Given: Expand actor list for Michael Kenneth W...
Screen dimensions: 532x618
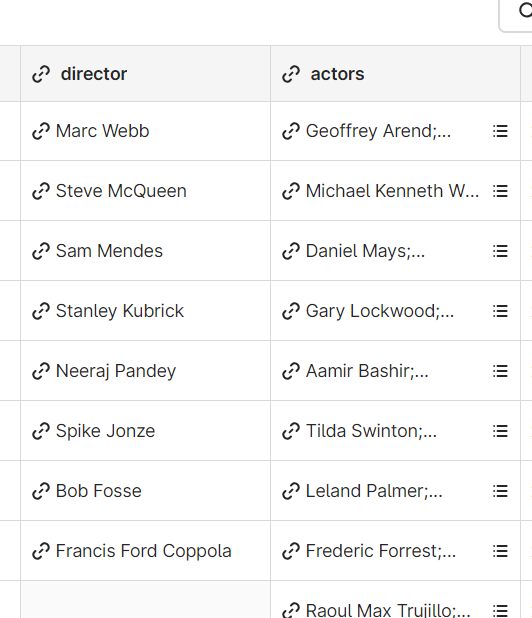Looking at the screenshot, I should pyautogui.click(x=500, y=191).
